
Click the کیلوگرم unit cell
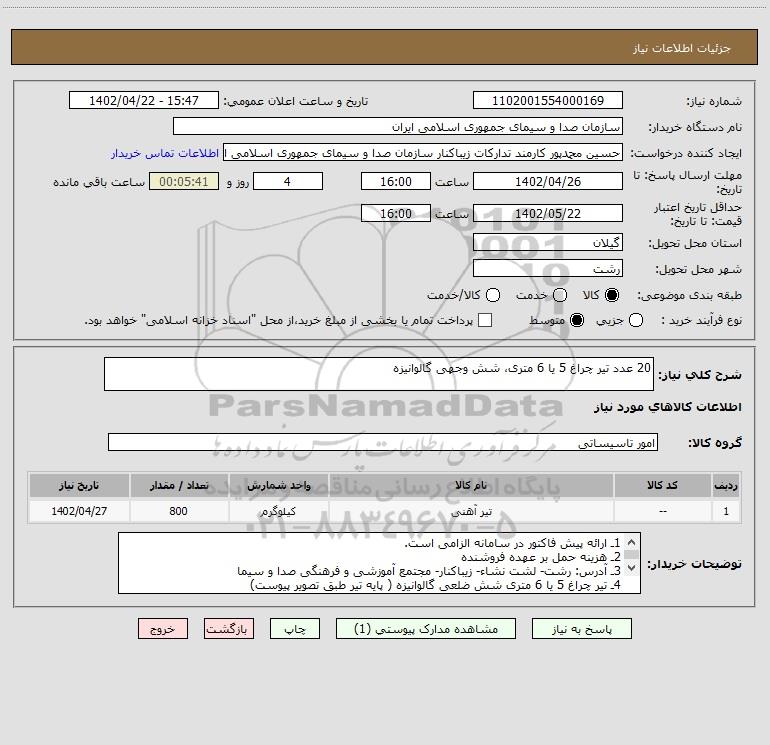[x=278, y=511]
